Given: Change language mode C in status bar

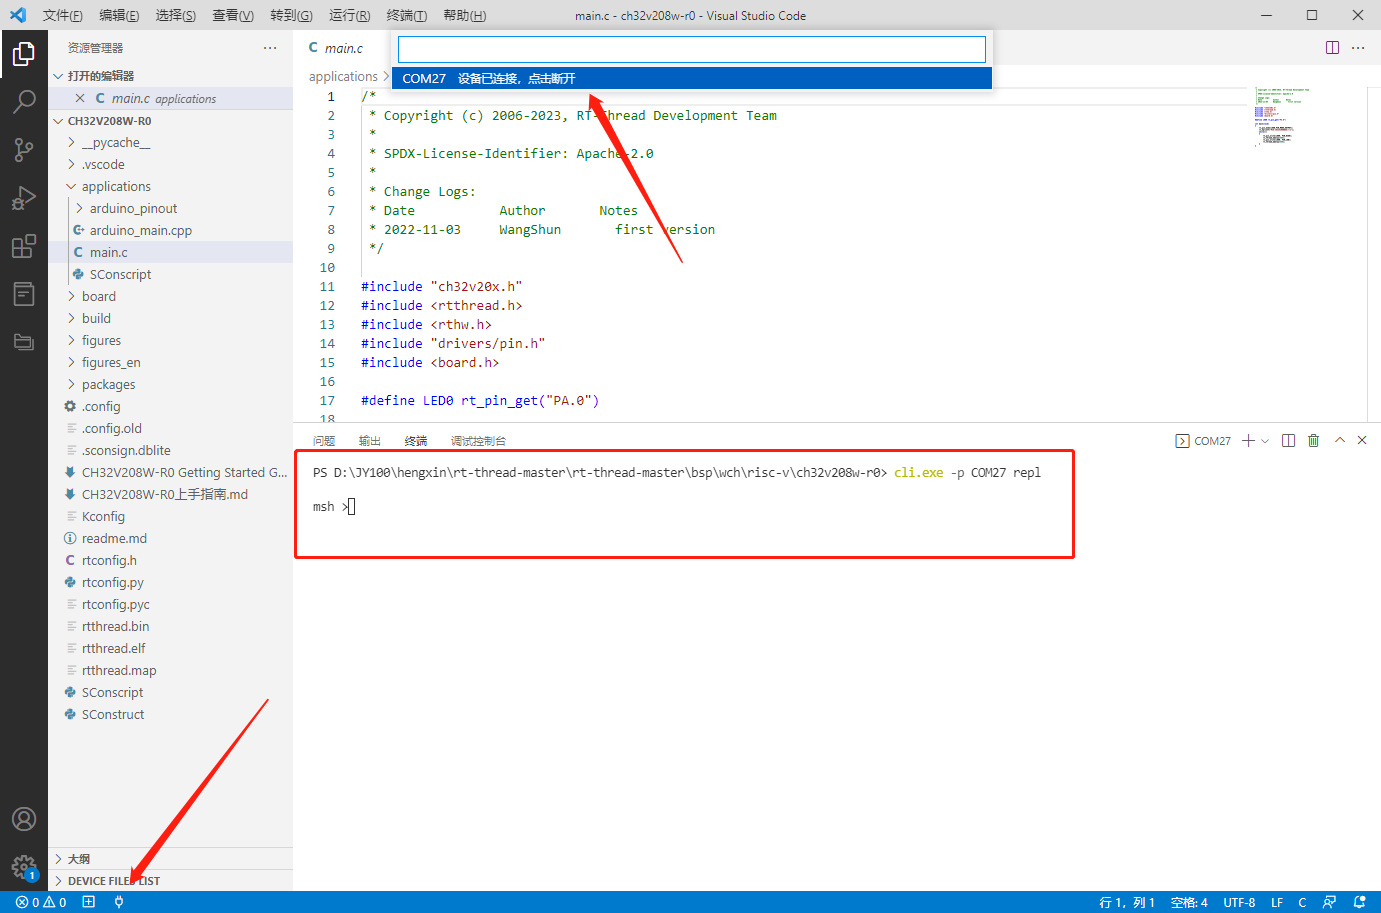Looking at the screenshot, I should click(1302, 902).
